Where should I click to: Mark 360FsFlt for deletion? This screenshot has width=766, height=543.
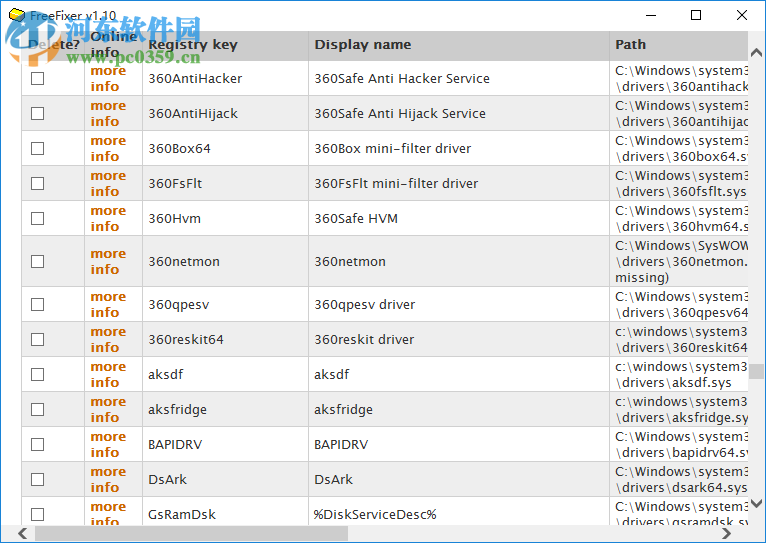[38, 184]
